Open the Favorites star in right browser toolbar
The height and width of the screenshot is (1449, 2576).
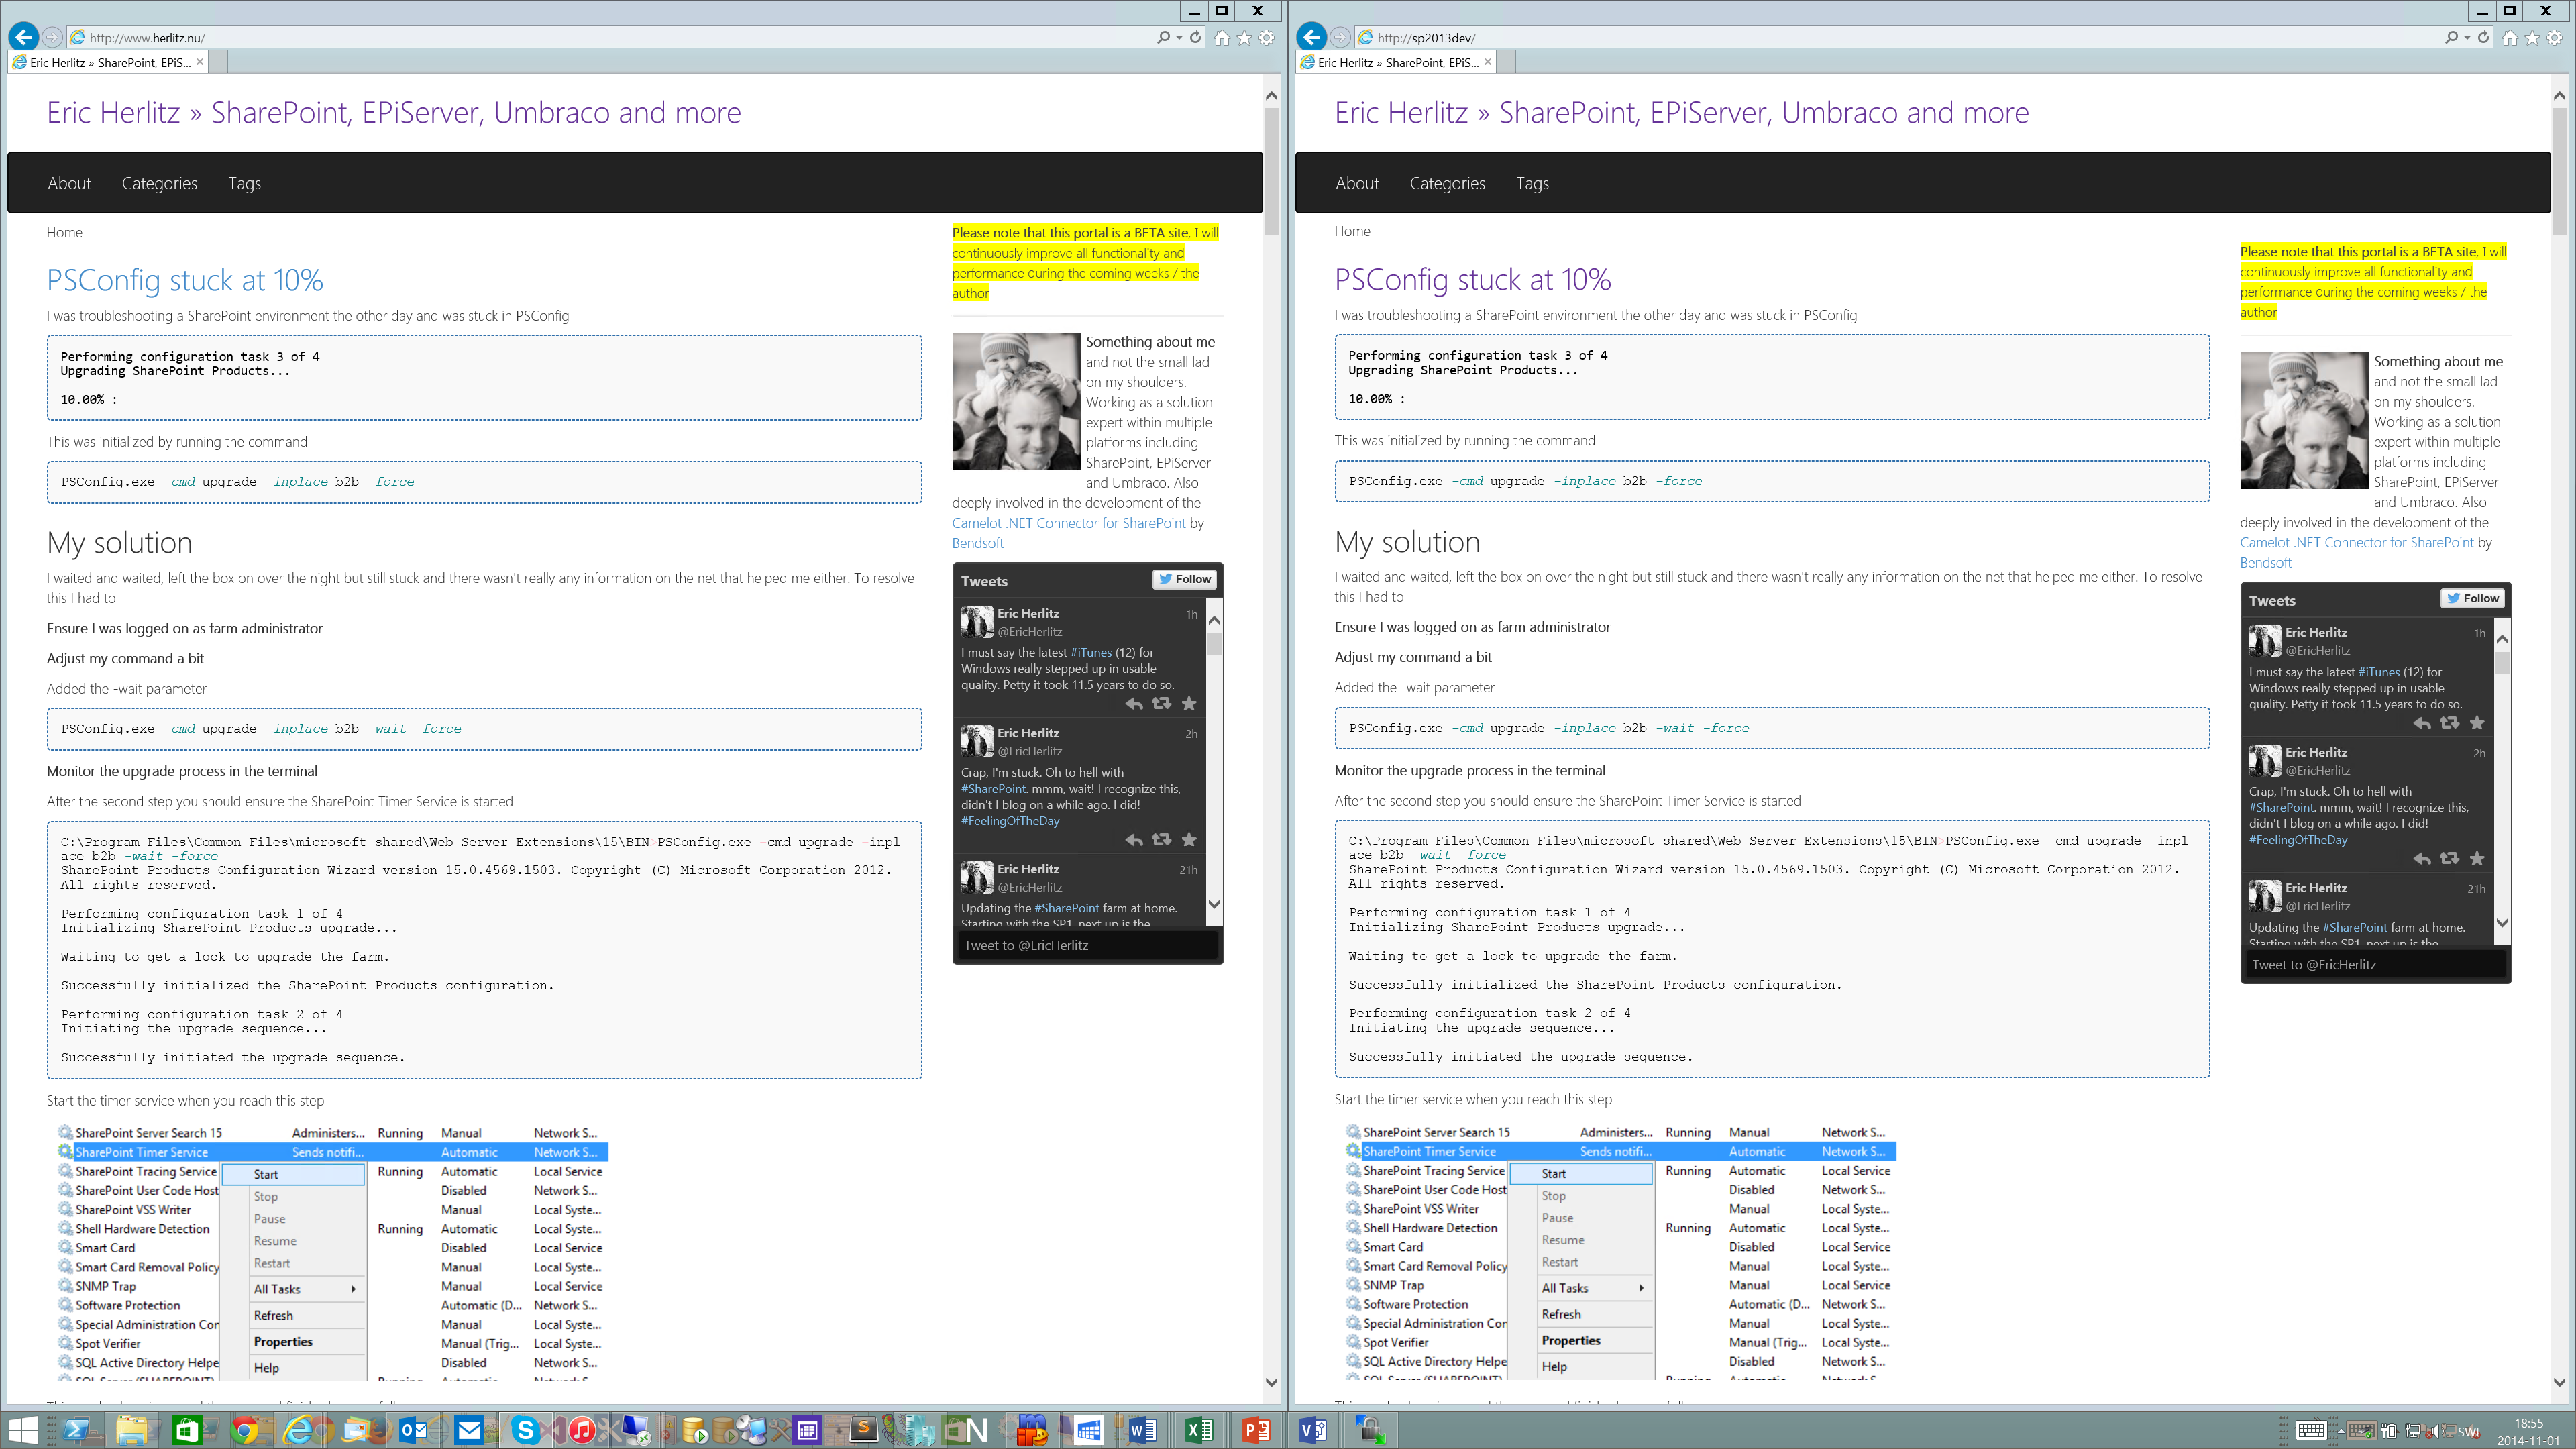pos(2532,38)
